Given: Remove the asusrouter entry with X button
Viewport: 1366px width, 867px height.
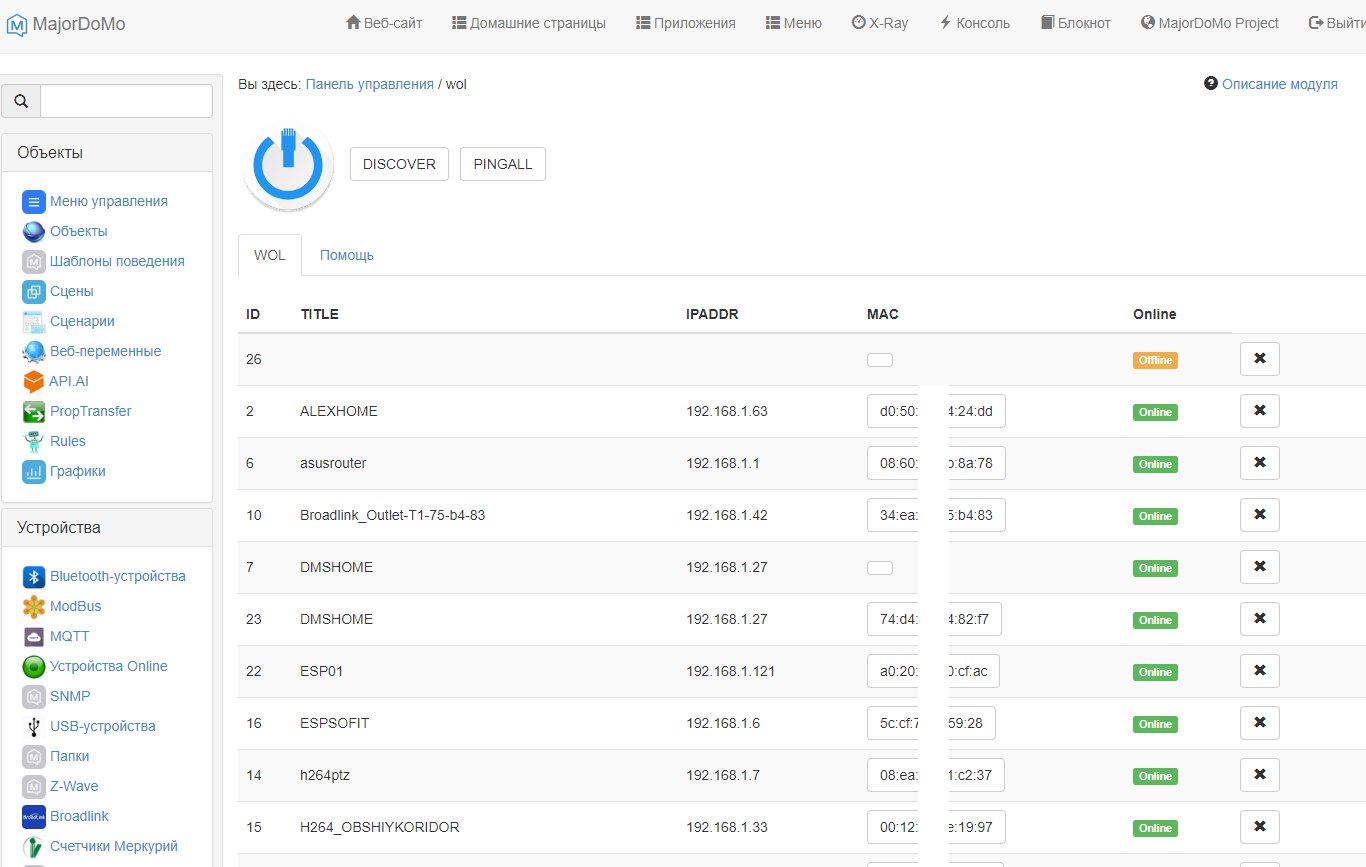Looking at the screenshot, I should coord(1259,462).
